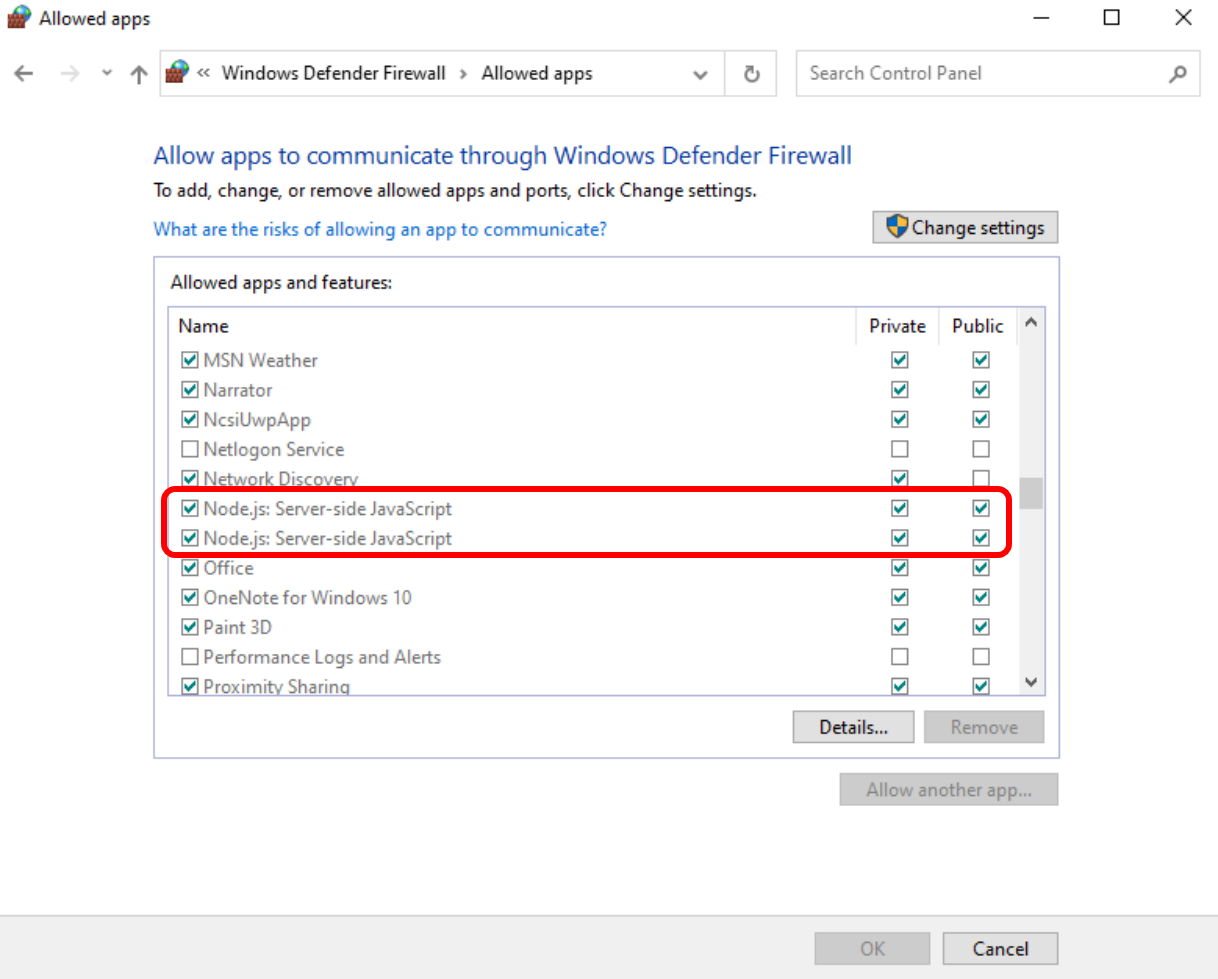Click the apps list scrollbar thumb

coord(1031,493)
